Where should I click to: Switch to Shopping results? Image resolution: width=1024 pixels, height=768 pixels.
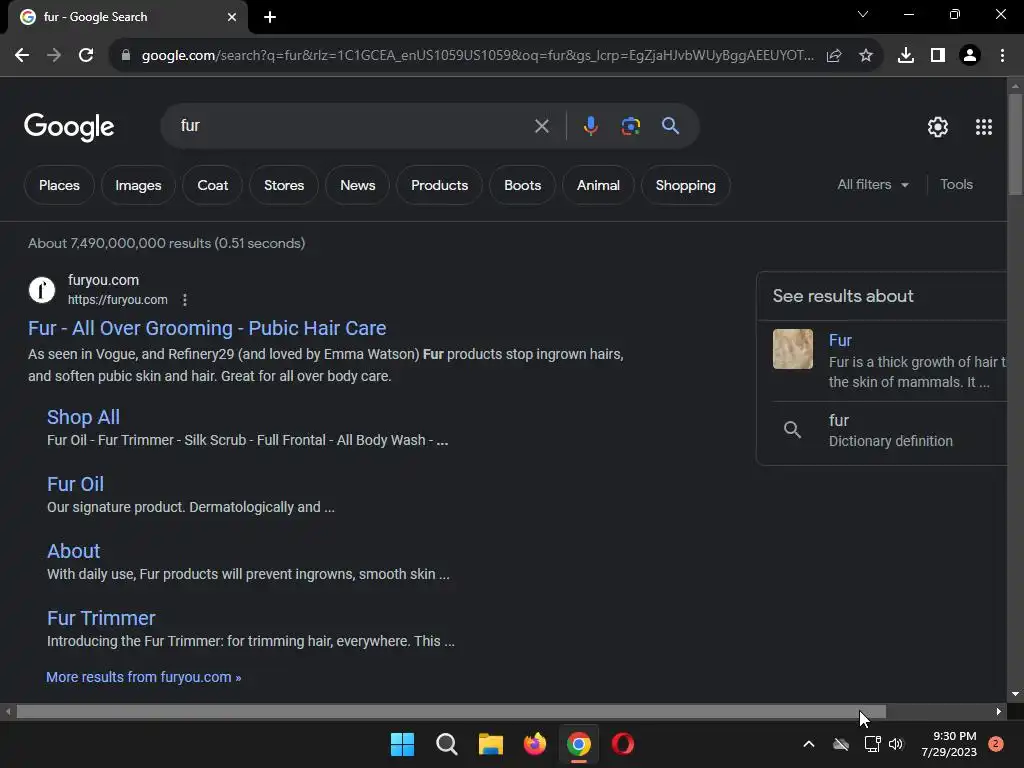[686, 185]
